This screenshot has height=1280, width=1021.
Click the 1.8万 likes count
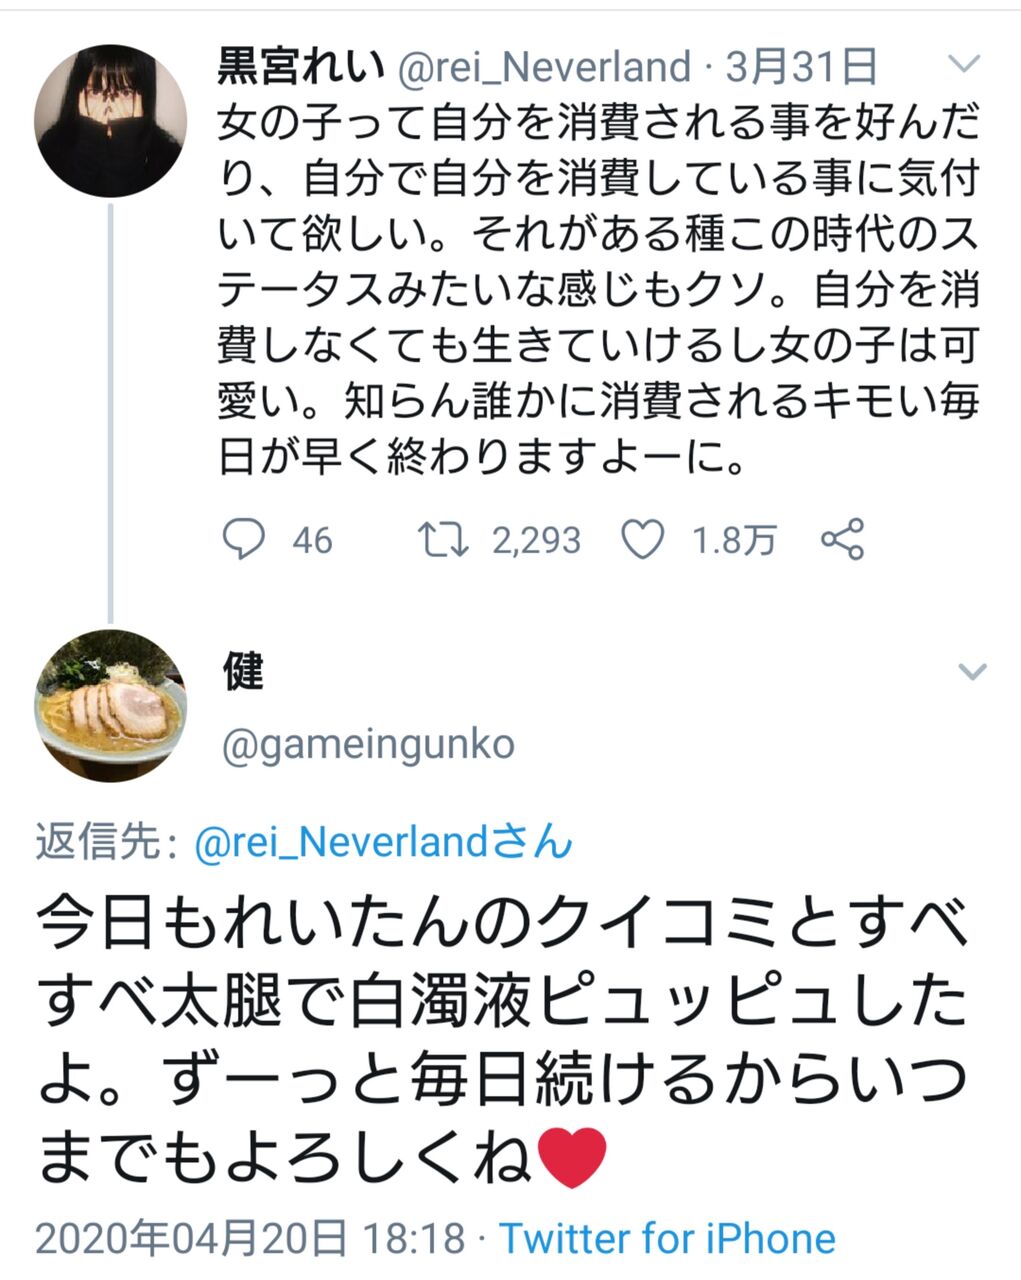point(734,541)
